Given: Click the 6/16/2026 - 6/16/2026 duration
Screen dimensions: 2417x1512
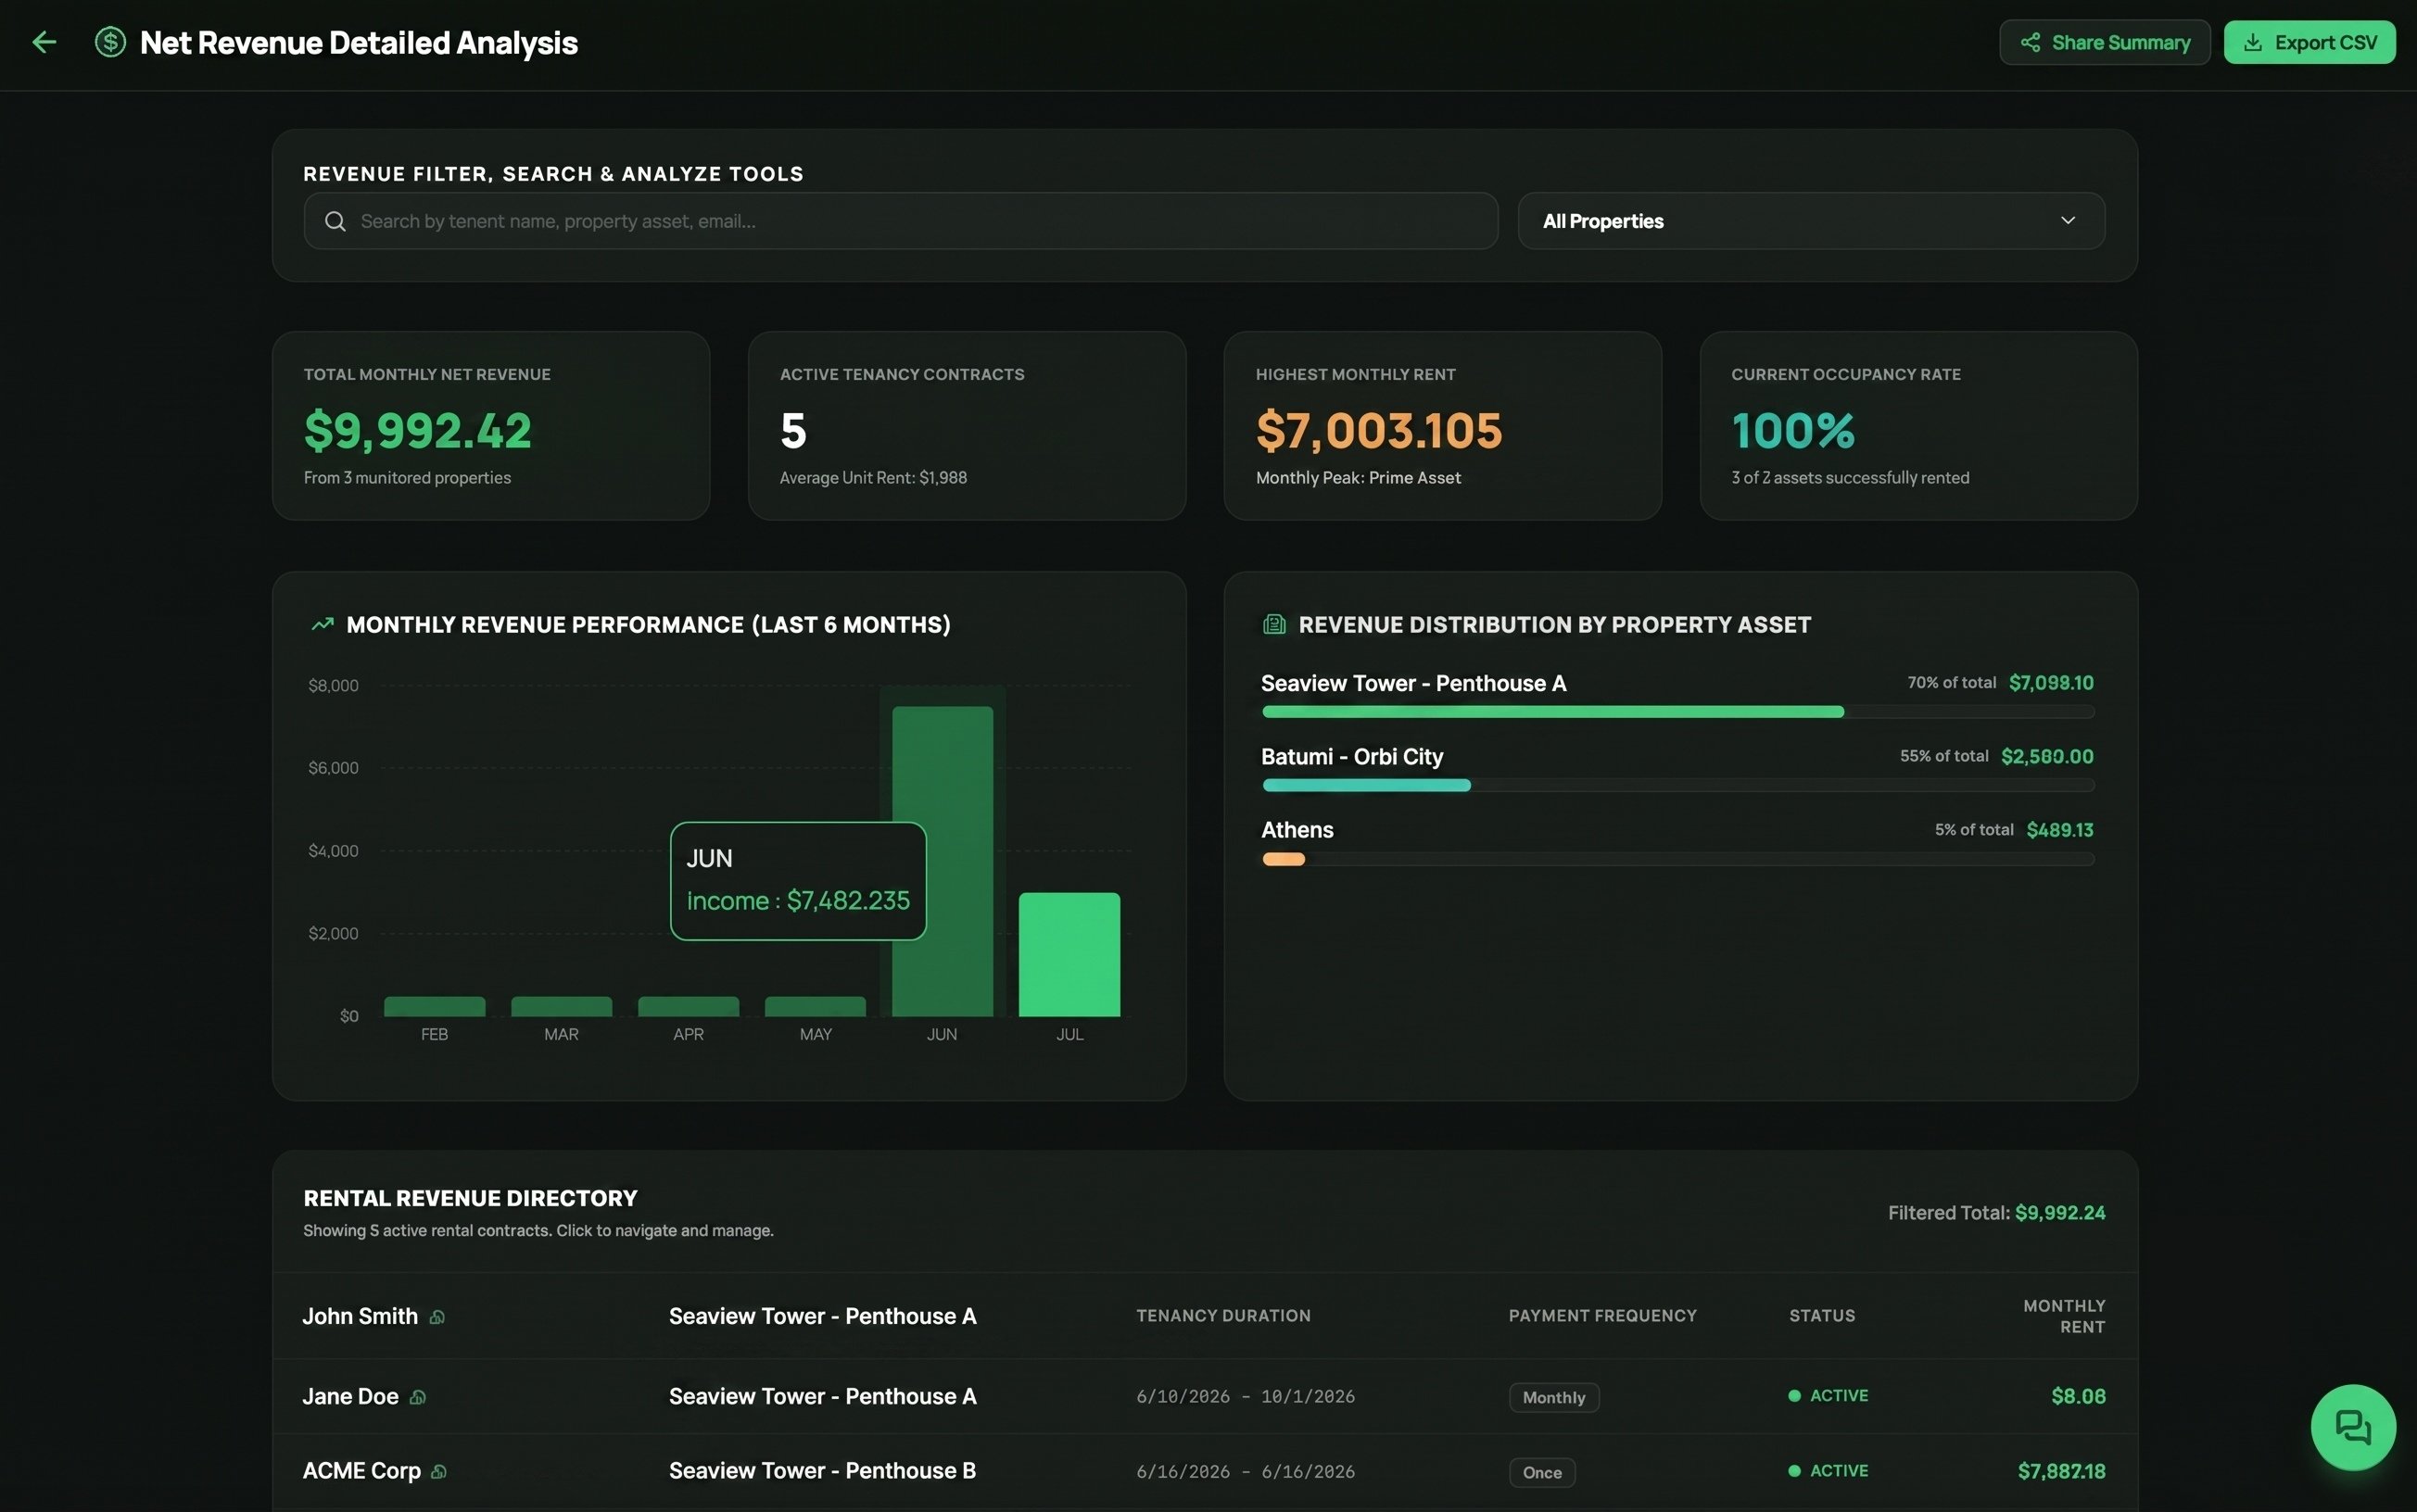Looking at the screenshot, I should [x=1245, y=1472].
